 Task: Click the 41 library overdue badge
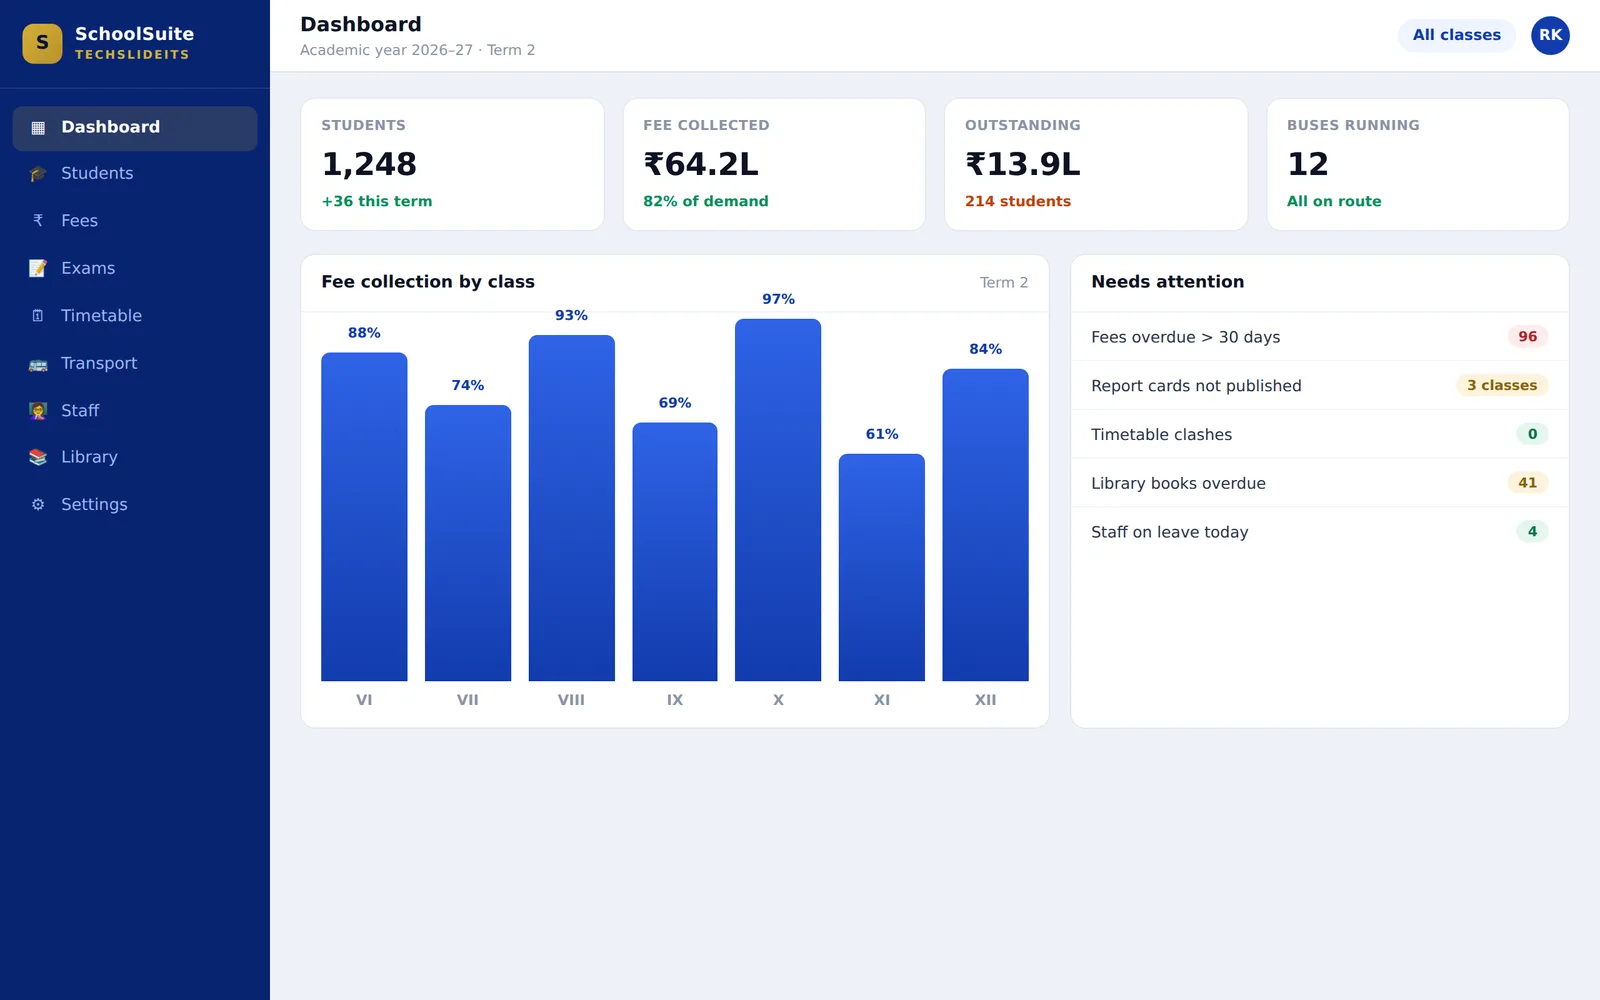pyautogui.click(x=1527, y=483)
